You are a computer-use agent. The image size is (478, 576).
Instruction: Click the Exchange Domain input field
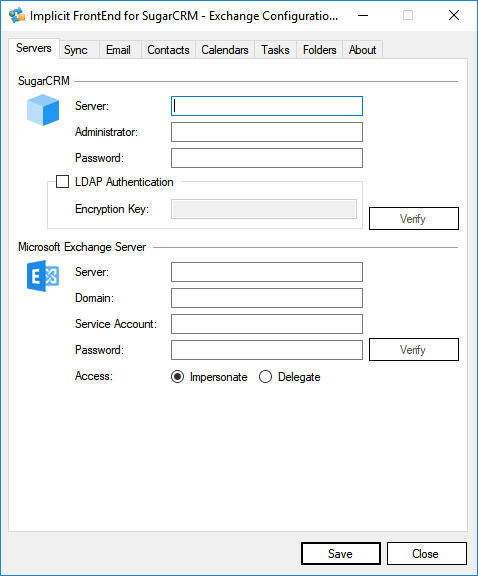tap(267, 298)
